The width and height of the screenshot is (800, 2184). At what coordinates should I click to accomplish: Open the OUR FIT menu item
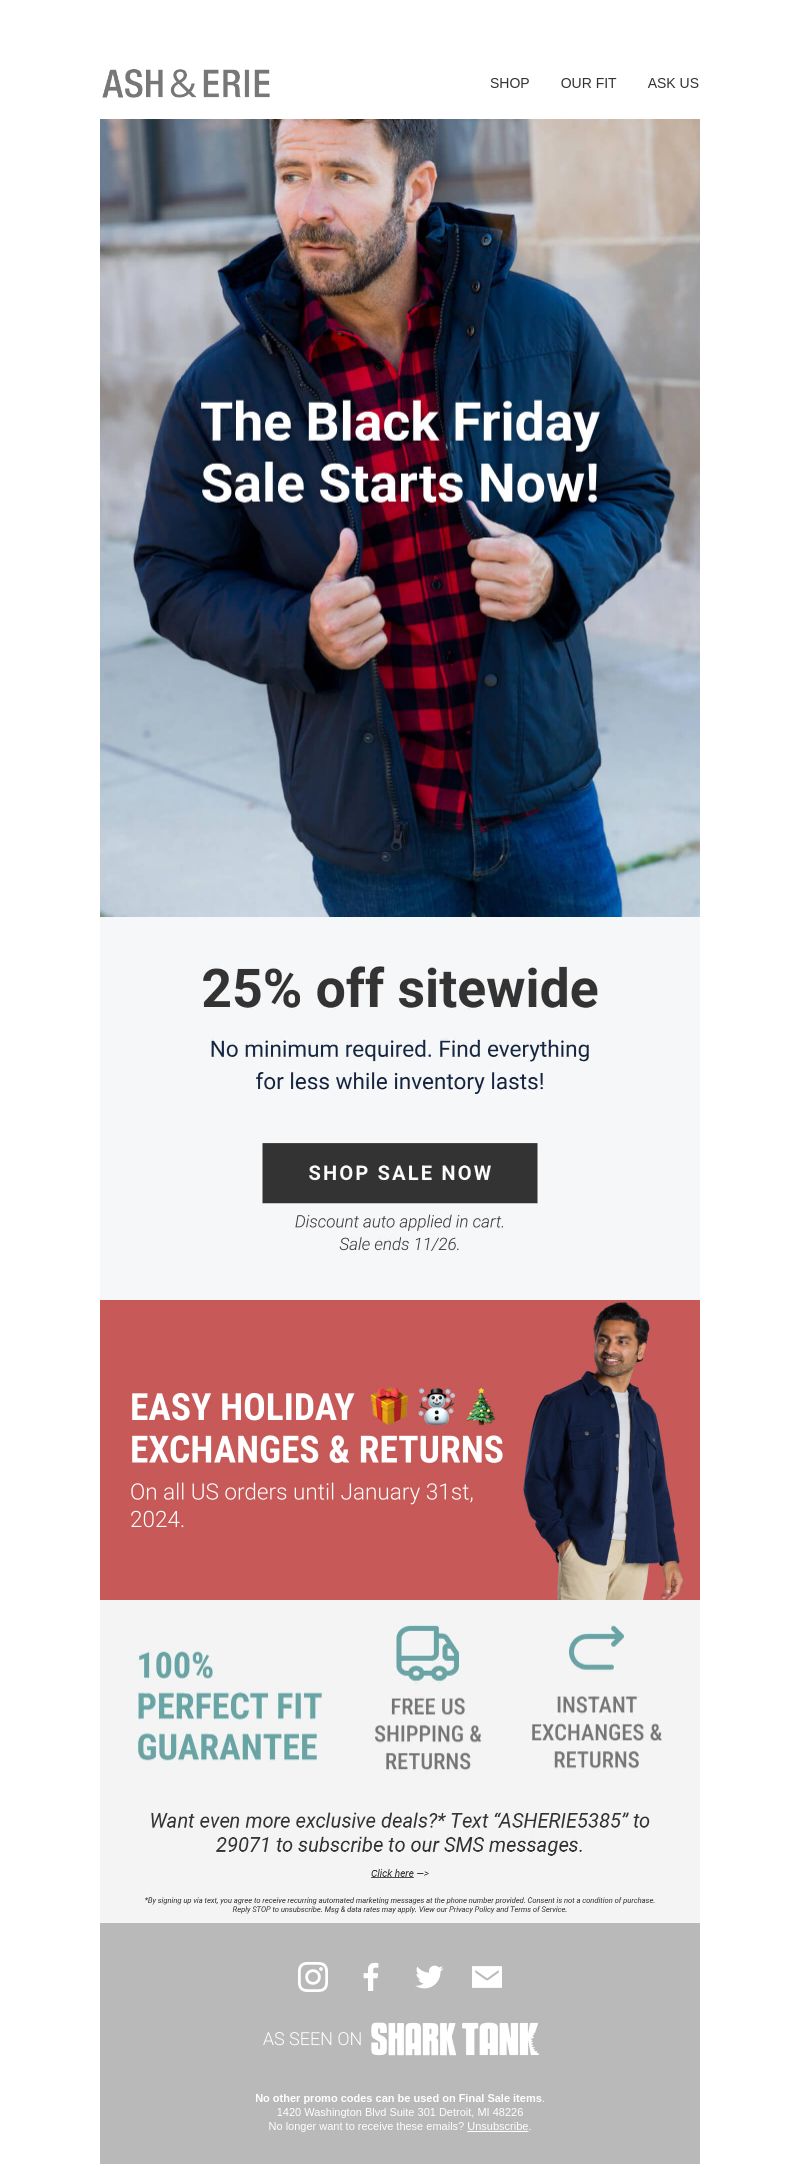pyautogui.click(x=588, y=83)
